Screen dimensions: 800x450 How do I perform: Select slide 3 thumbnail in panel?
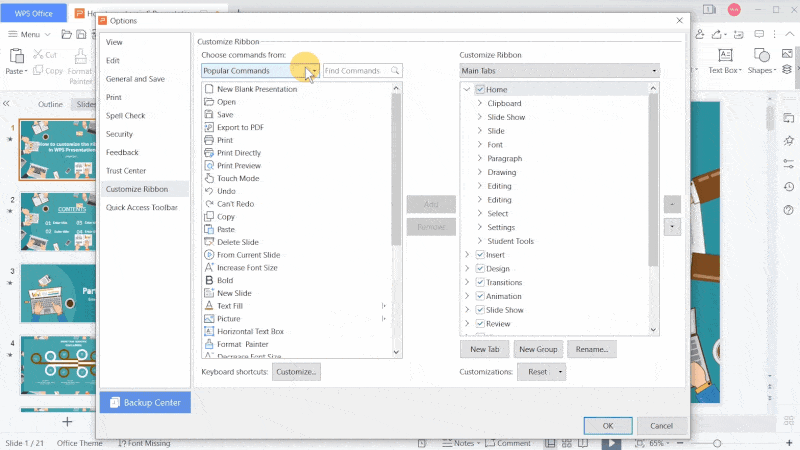point(58,293)
